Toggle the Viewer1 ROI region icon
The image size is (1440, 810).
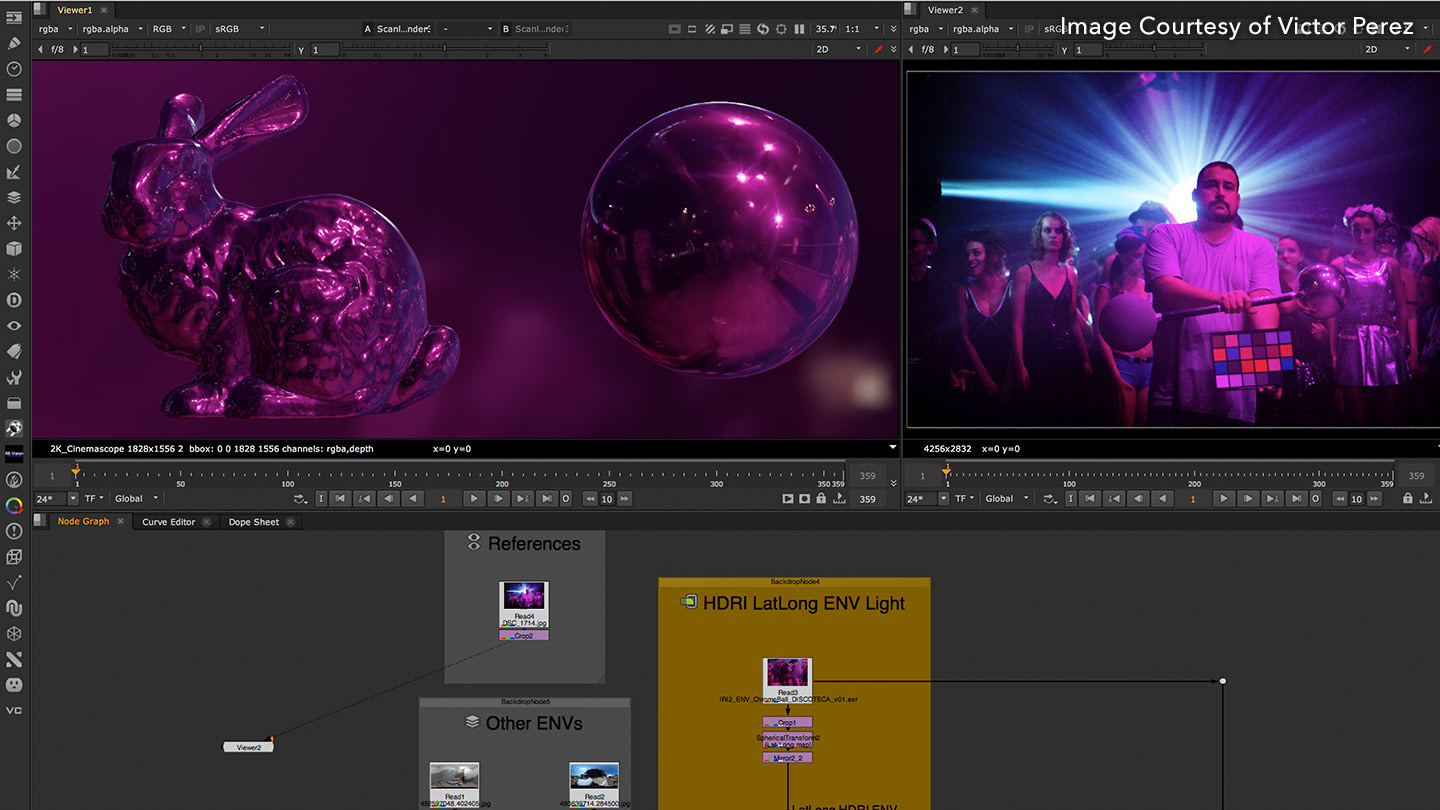(x=781, y=29)
